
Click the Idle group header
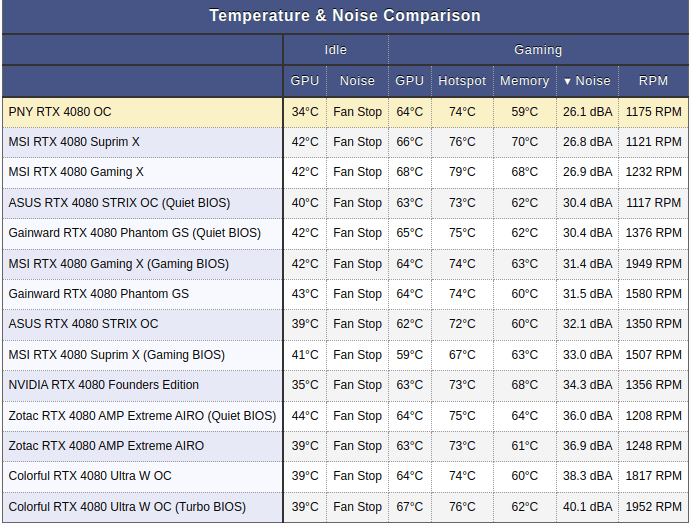[335, 50]
